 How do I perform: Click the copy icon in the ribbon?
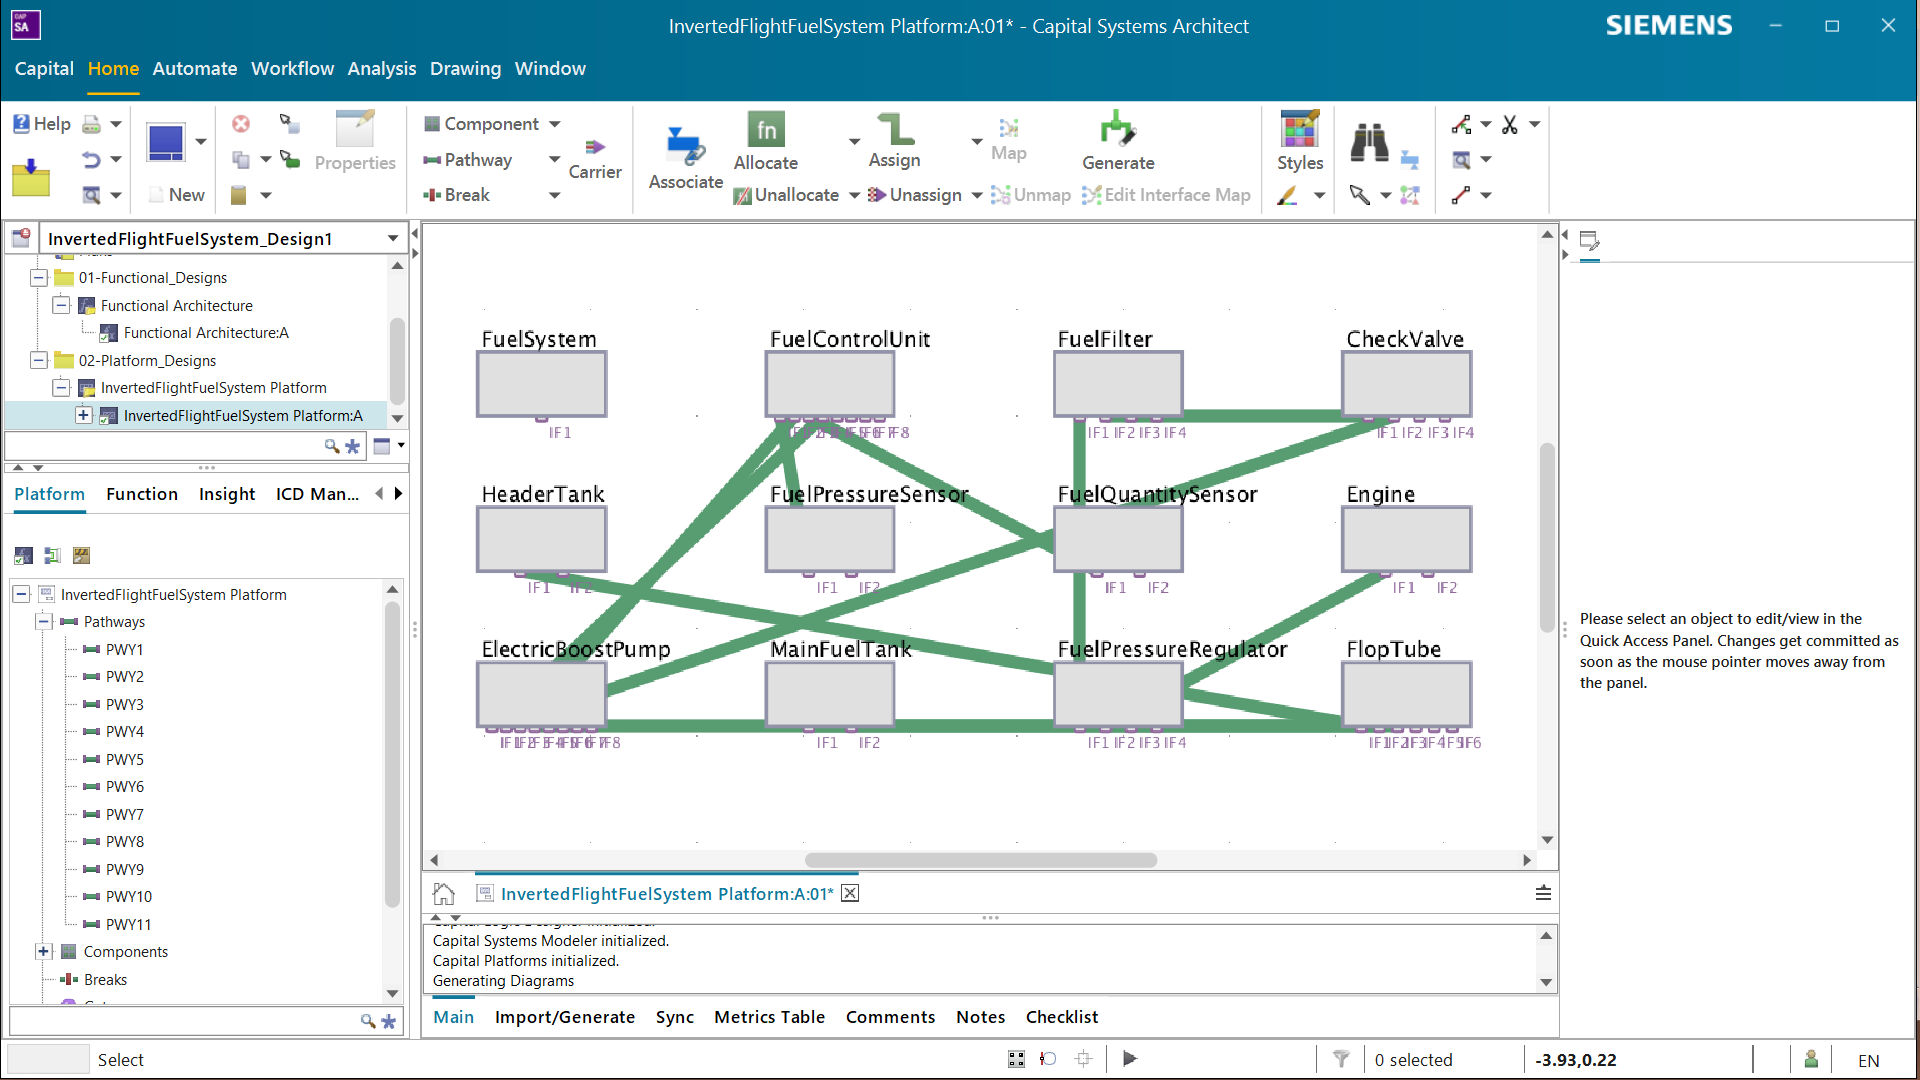click(x=241, y=160)
